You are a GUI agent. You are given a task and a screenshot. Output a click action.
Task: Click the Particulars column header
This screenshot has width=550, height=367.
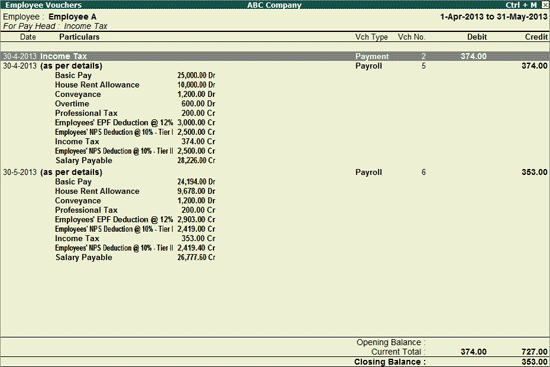[79, 37]
